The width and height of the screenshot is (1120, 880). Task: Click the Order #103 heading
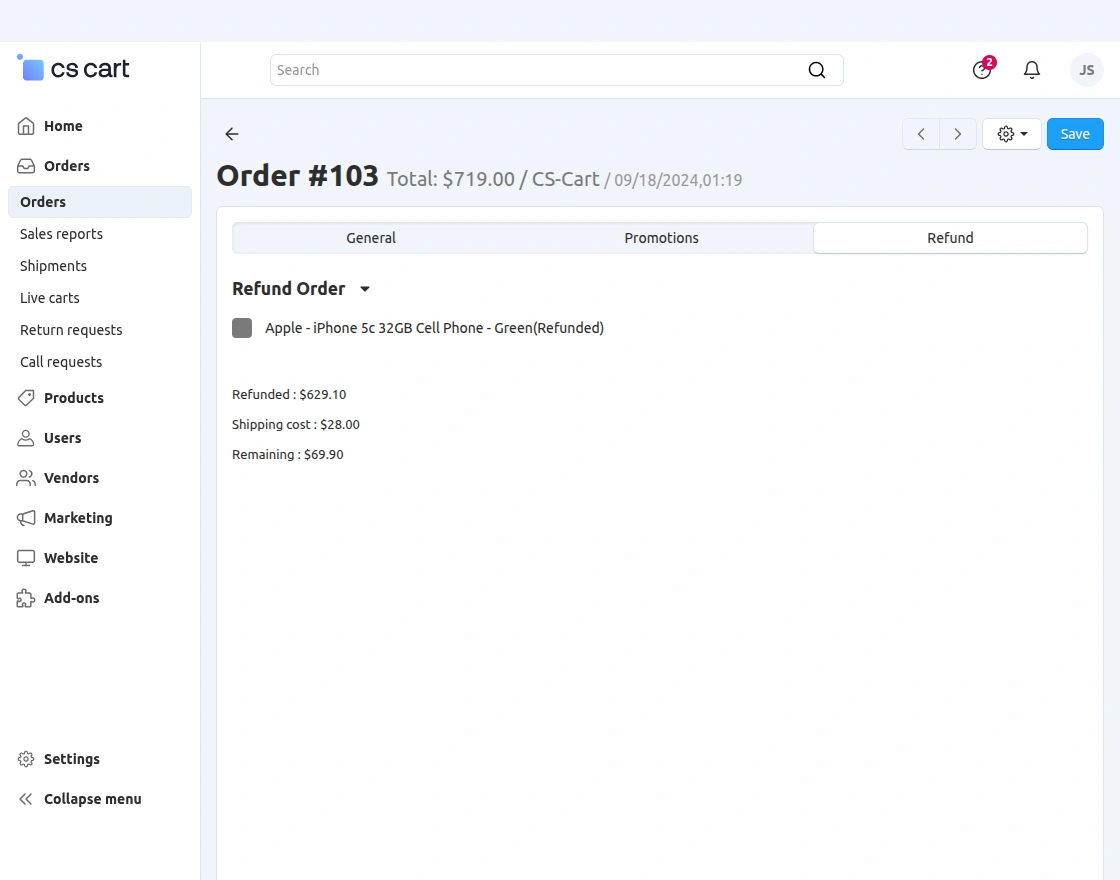297,176
